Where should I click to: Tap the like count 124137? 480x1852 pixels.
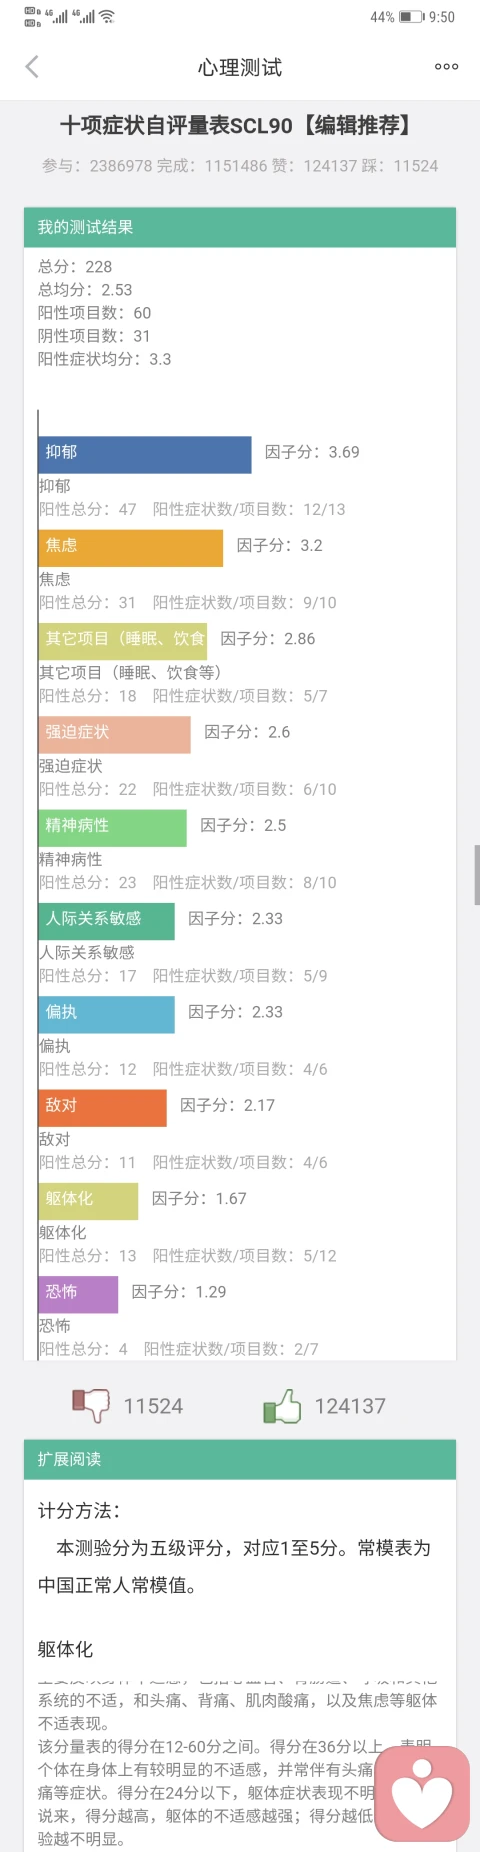coord(350,1406)
